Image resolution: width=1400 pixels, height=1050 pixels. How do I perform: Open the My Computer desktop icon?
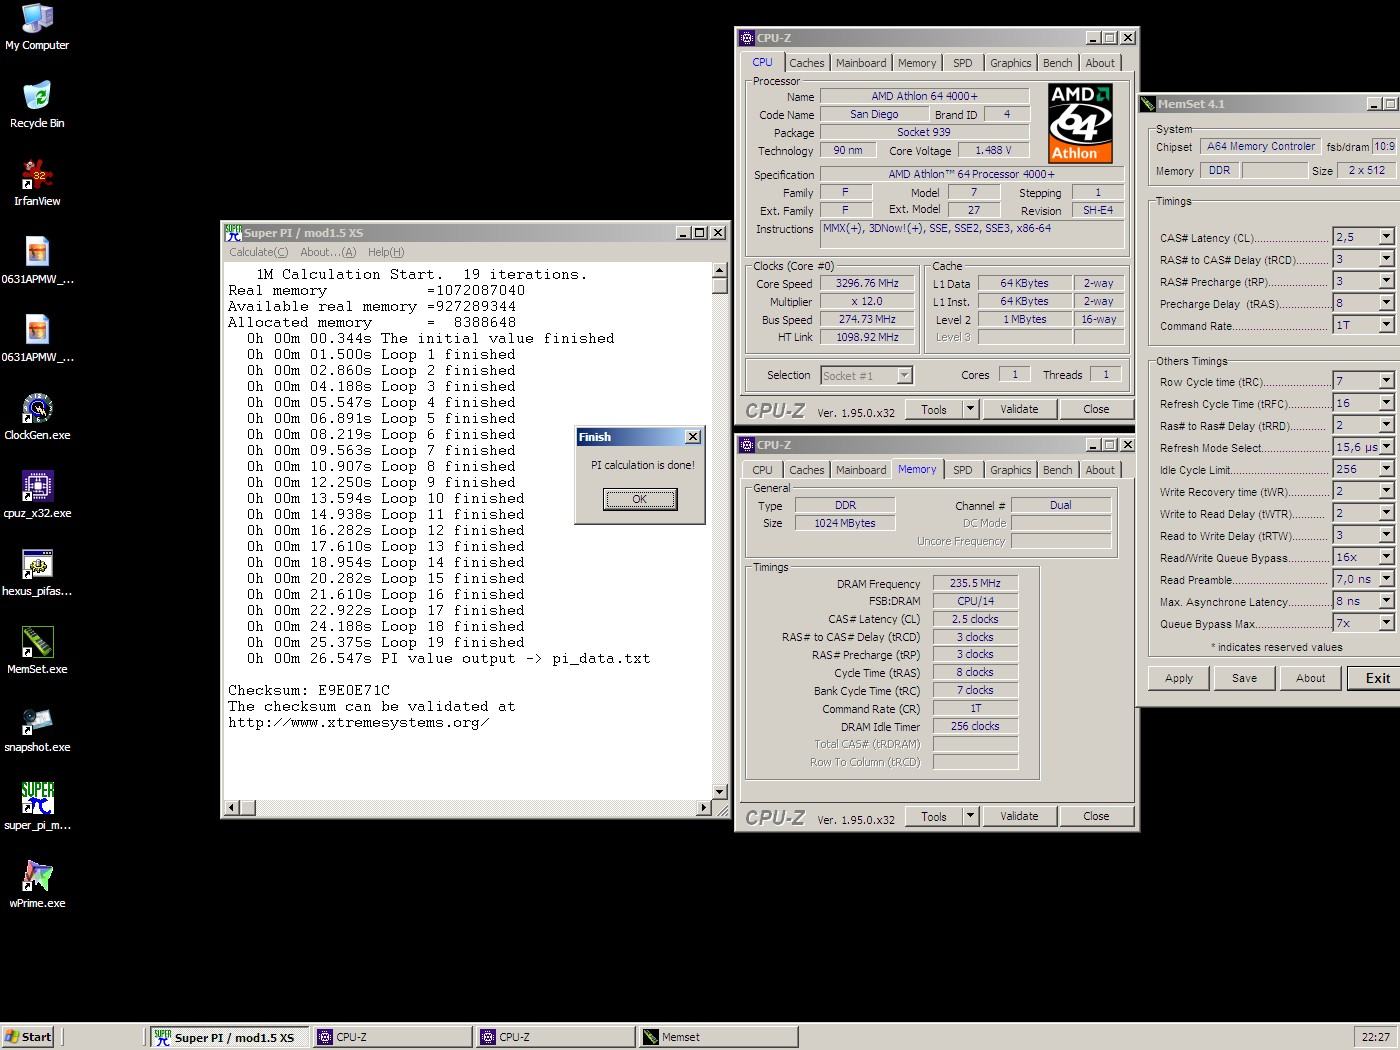point(37,27)
